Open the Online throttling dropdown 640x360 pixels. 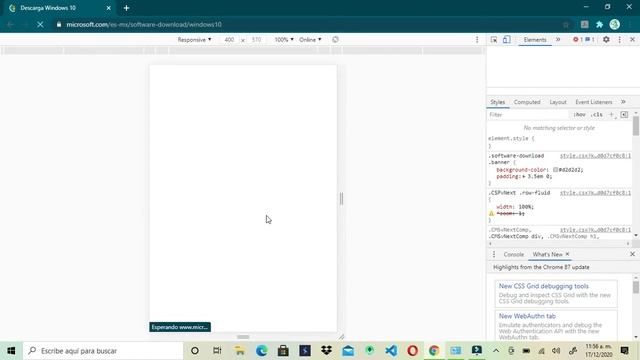[310, 40]
